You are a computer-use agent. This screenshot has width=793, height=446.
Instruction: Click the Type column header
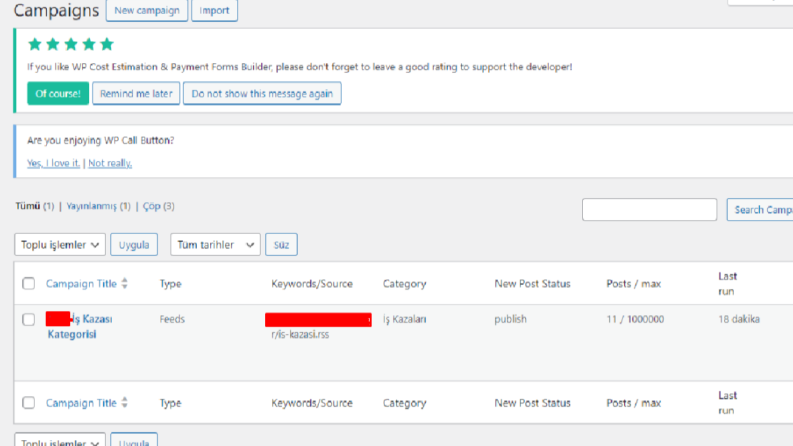170,284
